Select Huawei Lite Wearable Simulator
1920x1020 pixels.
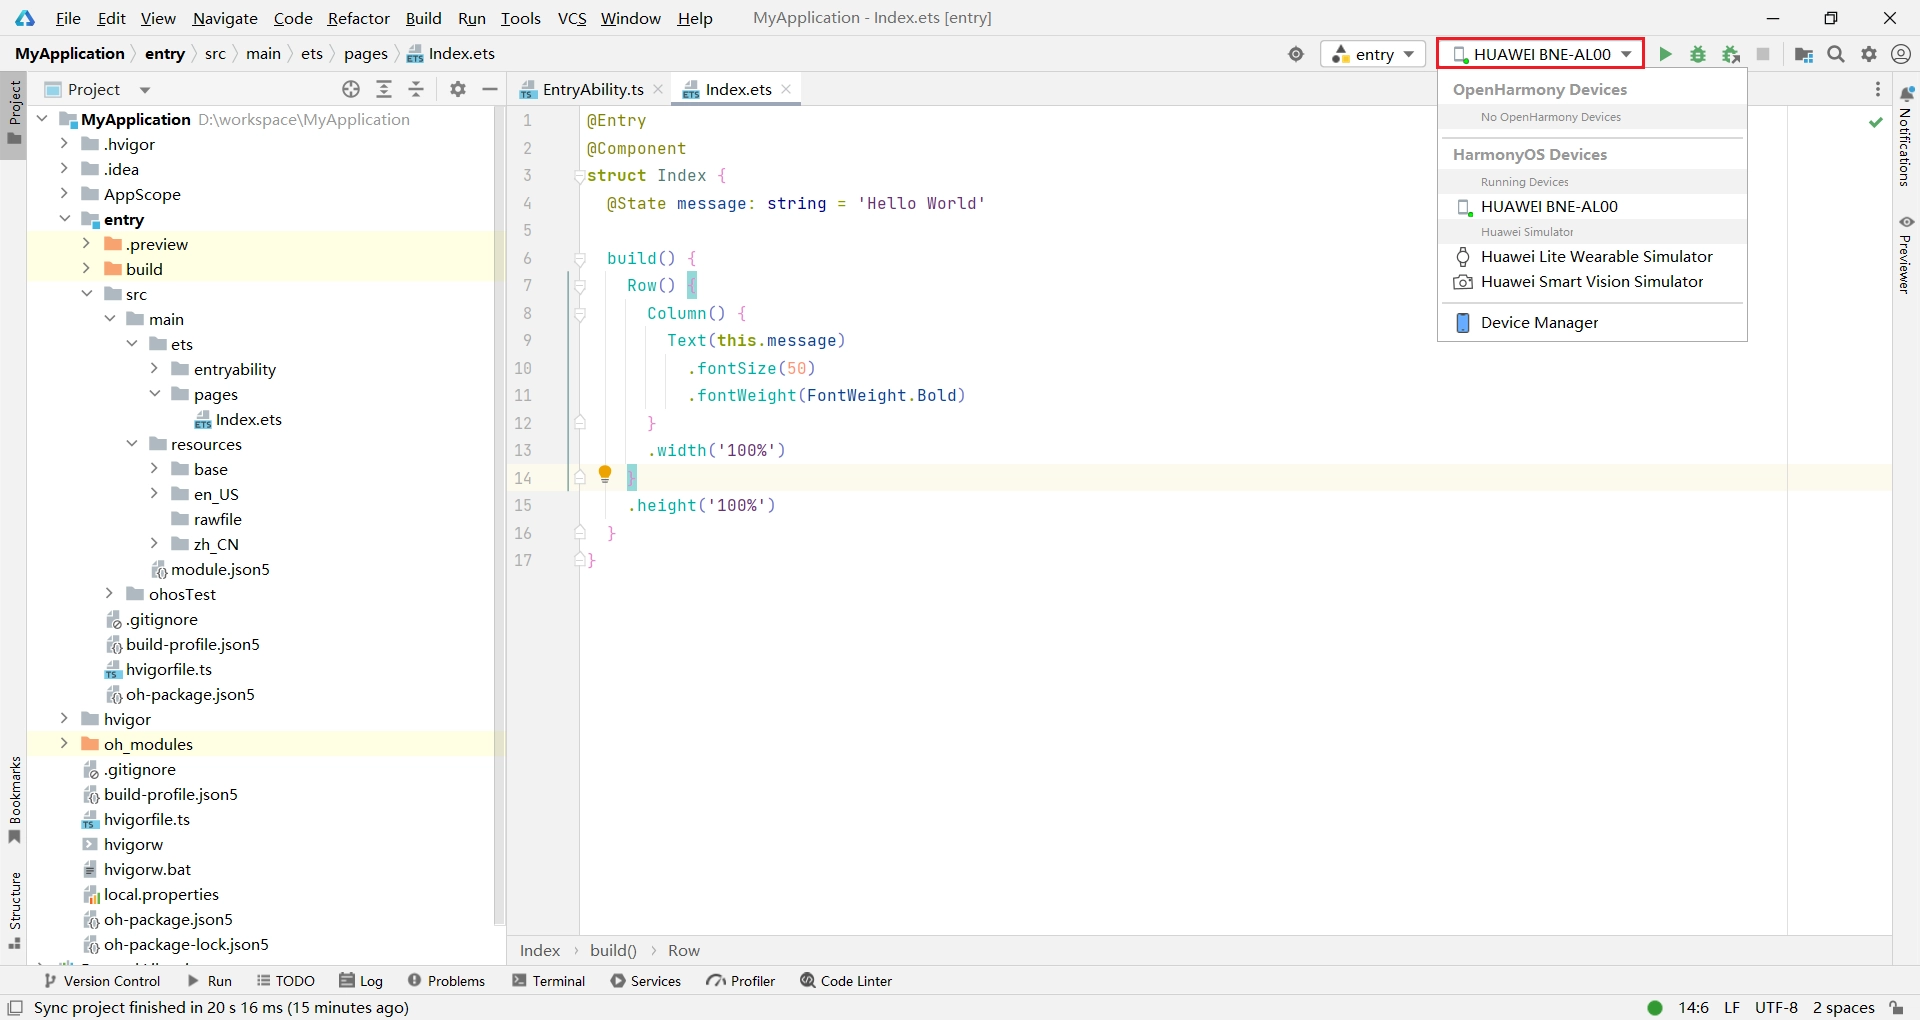tap(1596, 257)
